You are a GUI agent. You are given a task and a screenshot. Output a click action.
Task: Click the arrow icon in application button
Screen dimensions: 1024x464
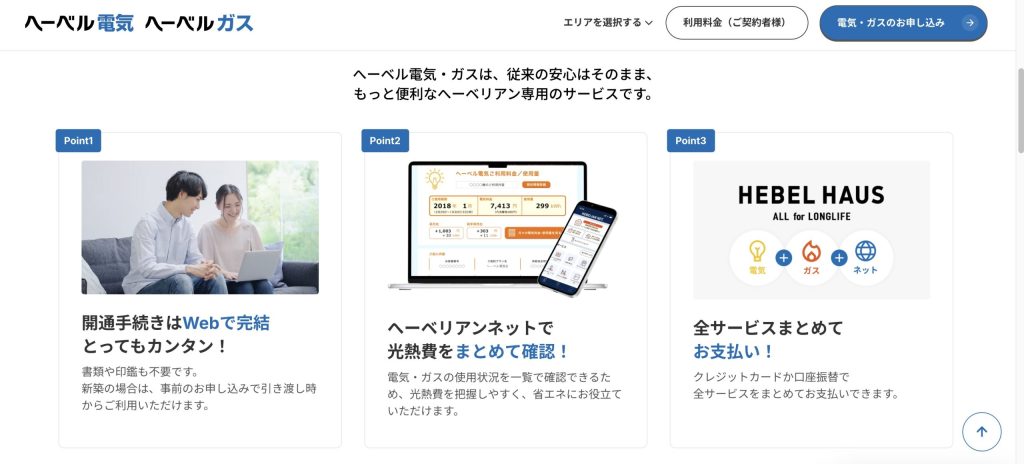(x=970, y=23)
